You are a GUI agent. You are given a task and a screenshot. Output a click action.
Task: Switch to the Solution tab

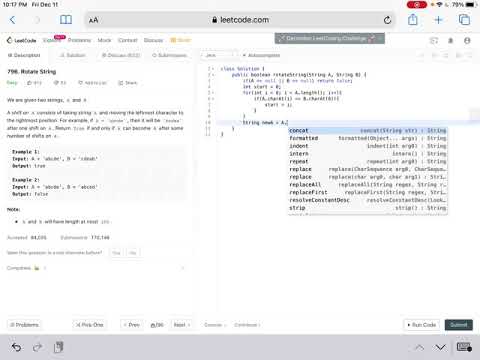tap(73, 55)
